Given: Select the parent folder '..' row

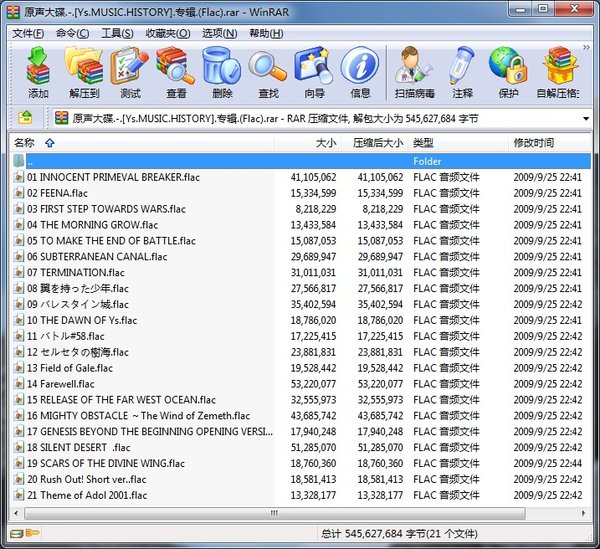Looking at the screenshot, I should tap(302, 161).
